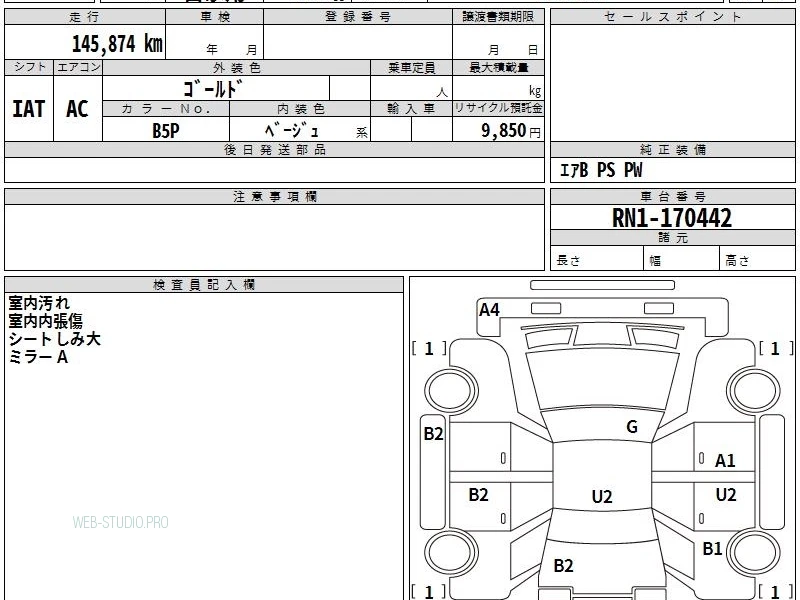The width and height of the screenshot is (800, 600).
Task: Click the 検査員記入欄 header
Action: (x=204, y=285)
